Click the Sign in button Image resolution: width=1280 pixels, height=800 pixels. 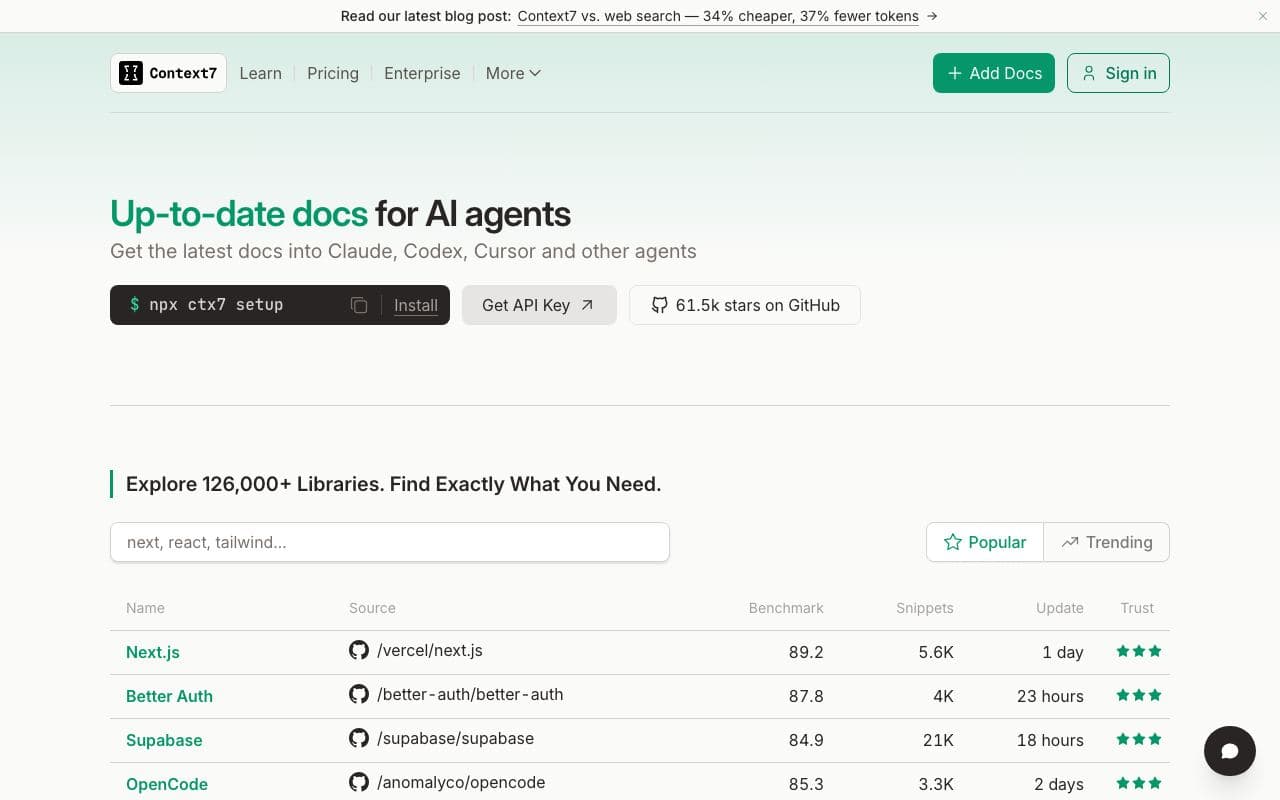pyautogui.click(x=1118, y=73)
